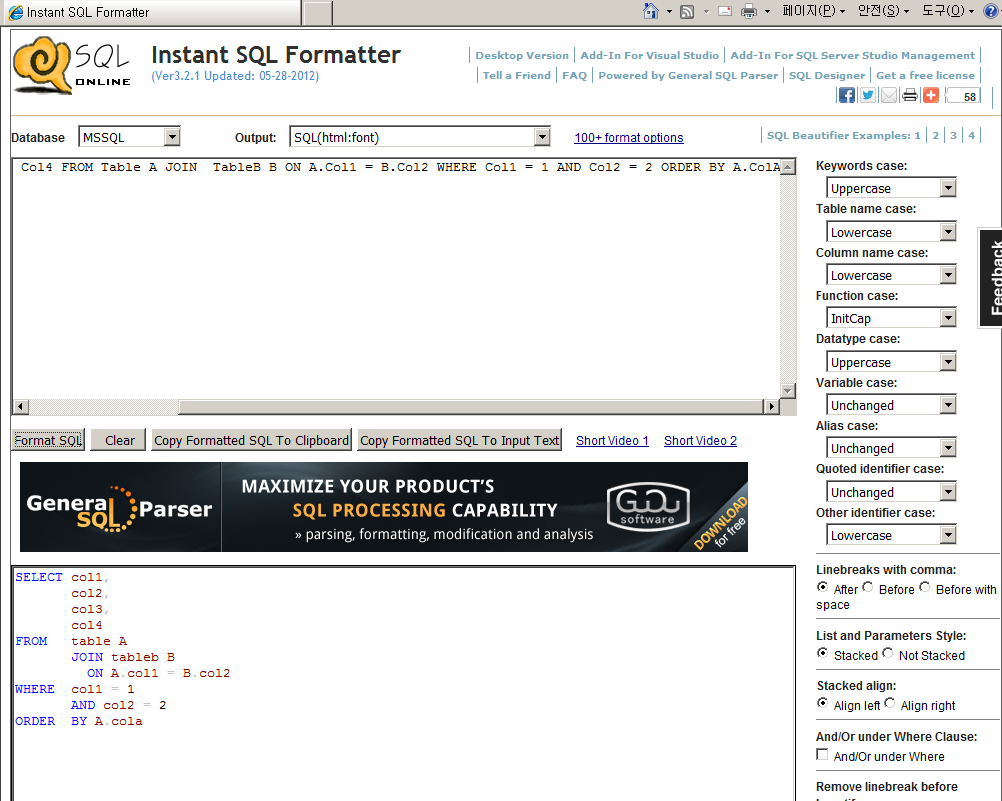Expand the Column name case dropdown
This screenshot has height=801, width=1002.
(891, 275)
